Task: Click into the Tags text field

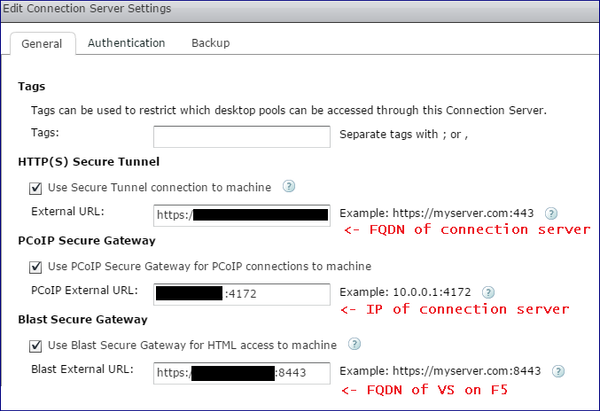Action: point(242,135)
